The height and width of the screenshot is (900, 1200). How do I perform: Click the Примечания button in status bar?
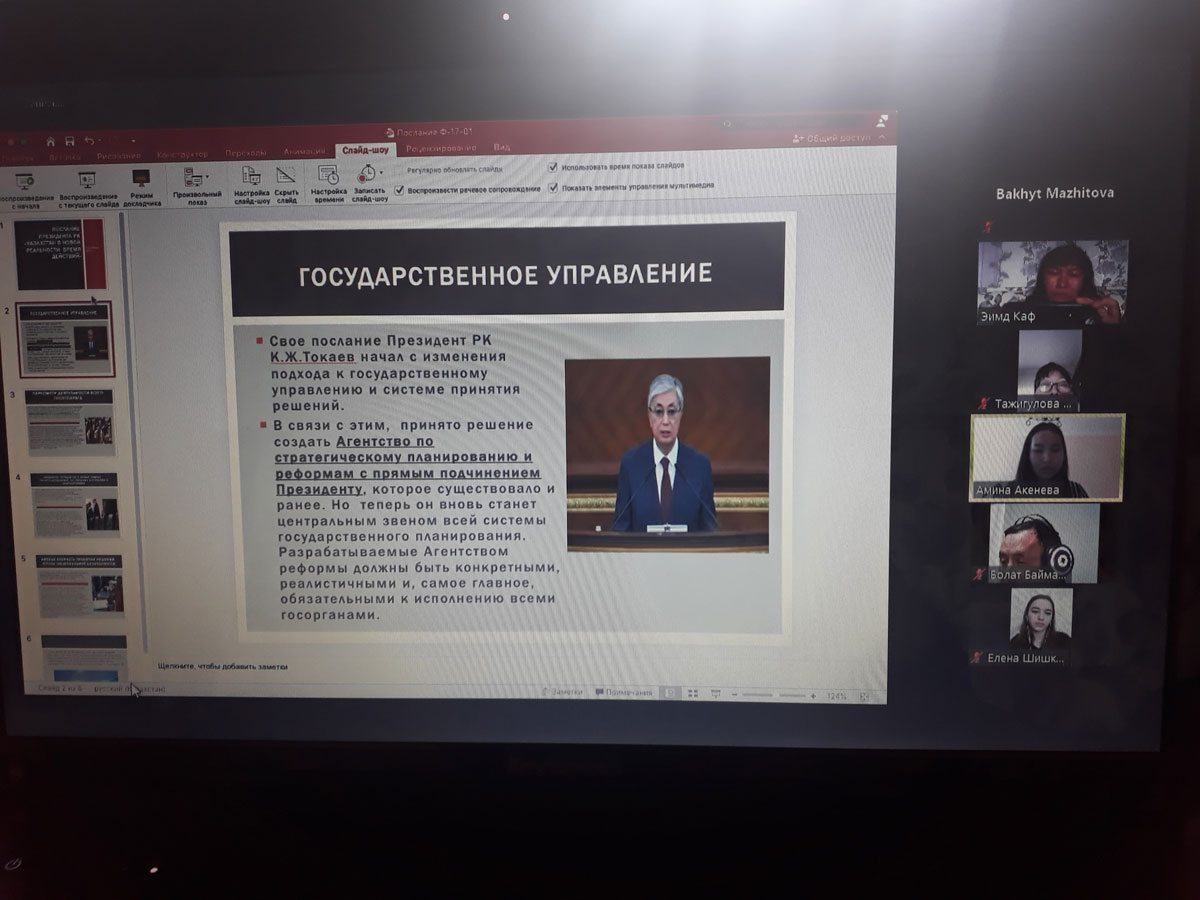623,692
